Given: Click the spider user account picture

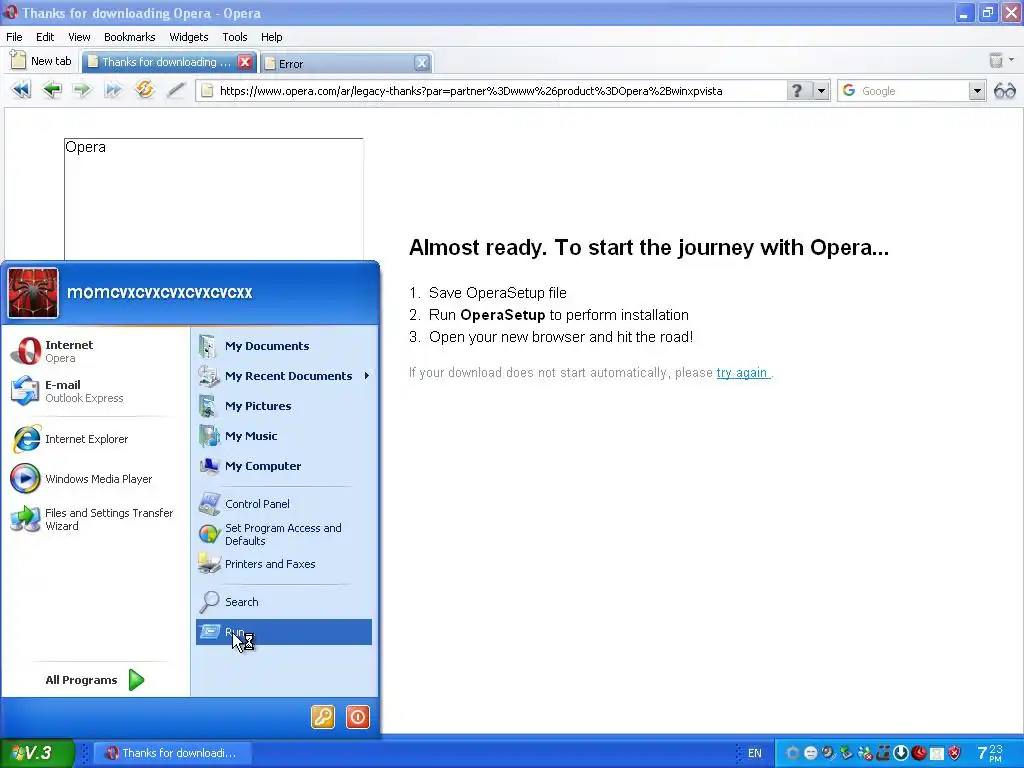Looking at the screenshot, I should (33, 293).
